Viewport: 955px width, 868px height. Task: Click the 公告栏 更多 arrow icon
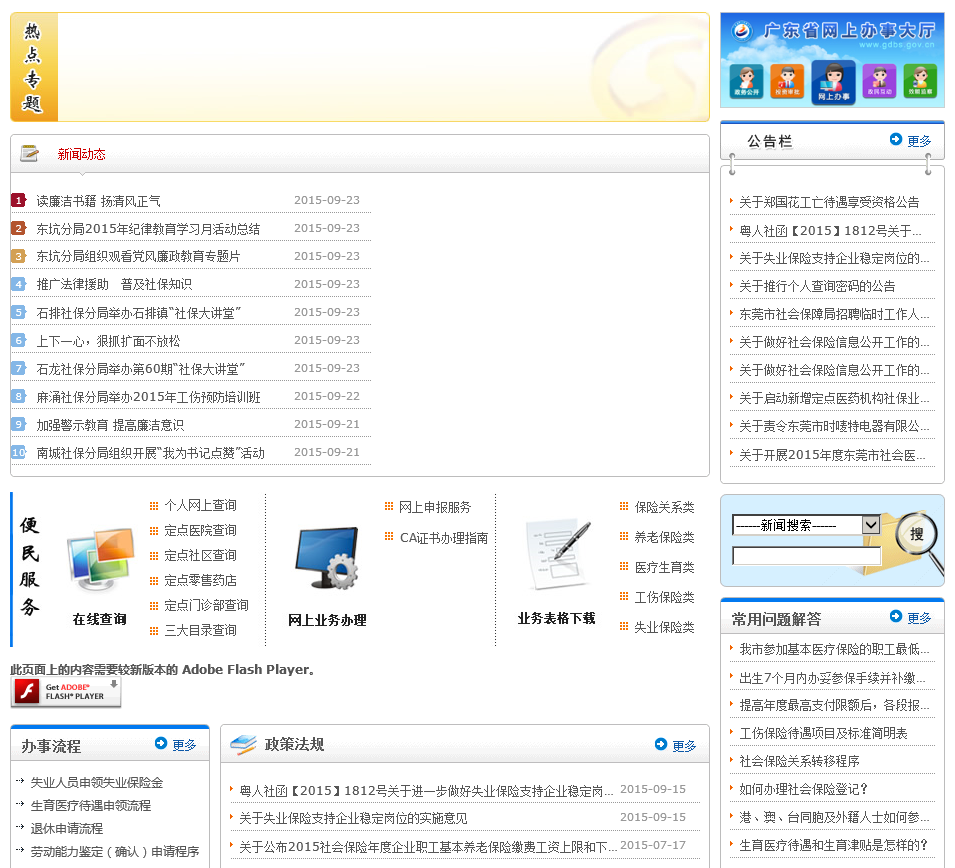(895, 139)
